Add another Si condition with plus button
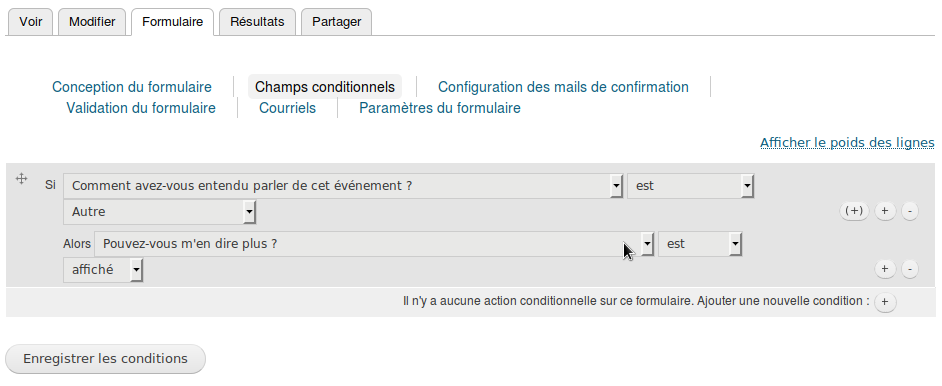This screenshot has width=942, height=386. click(x=885, y=211)
